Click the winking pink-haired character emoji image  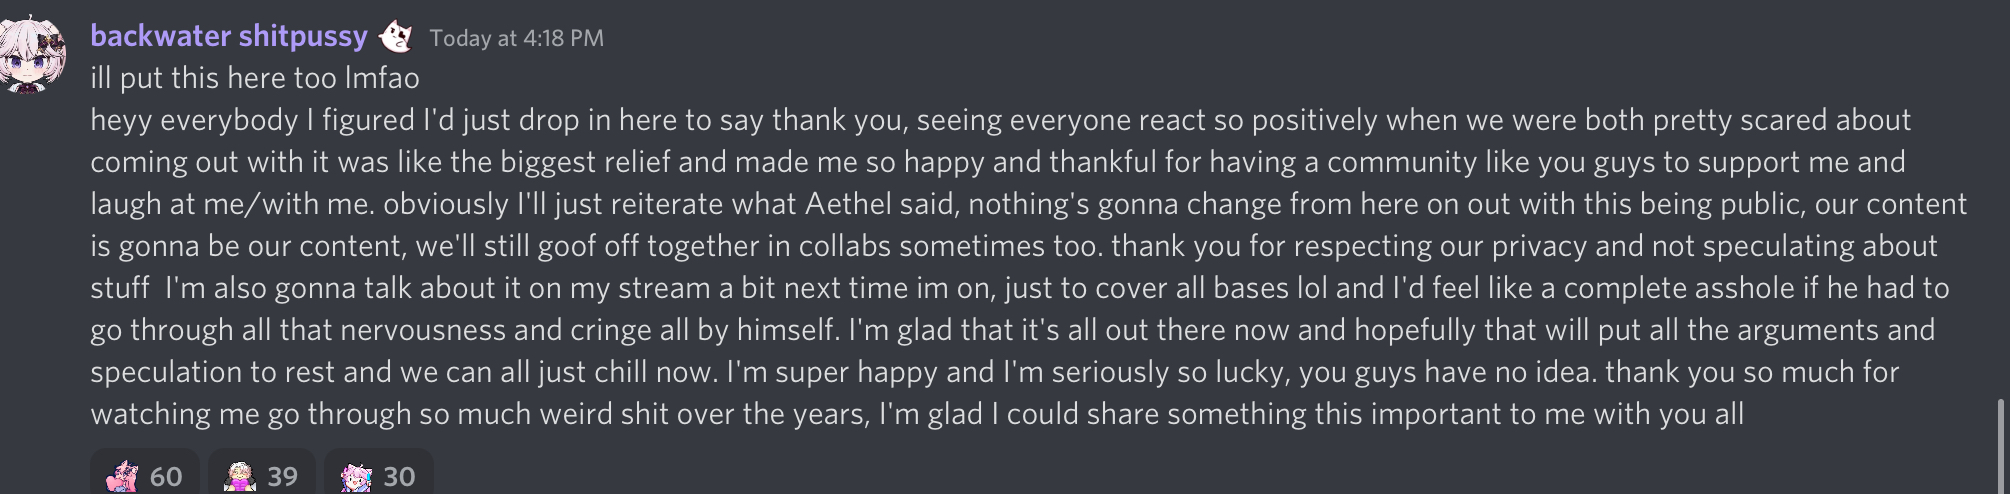coord(356,477)
